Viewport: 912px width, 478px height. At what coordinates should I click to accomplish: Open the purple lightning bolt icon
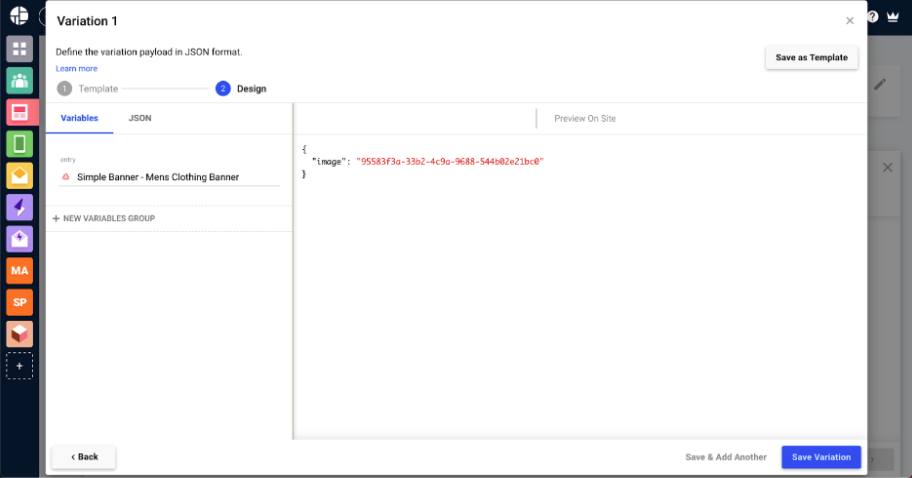(19, 207)
